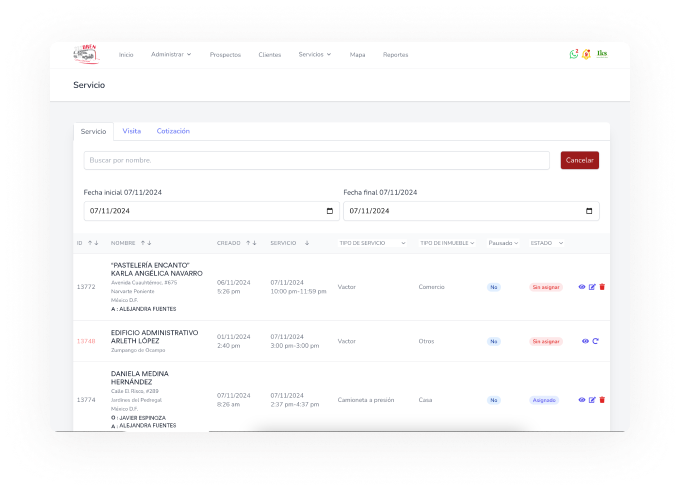
Task: Click refresh icon for Edificio Administrativo row
Action: tap(596, 341)
